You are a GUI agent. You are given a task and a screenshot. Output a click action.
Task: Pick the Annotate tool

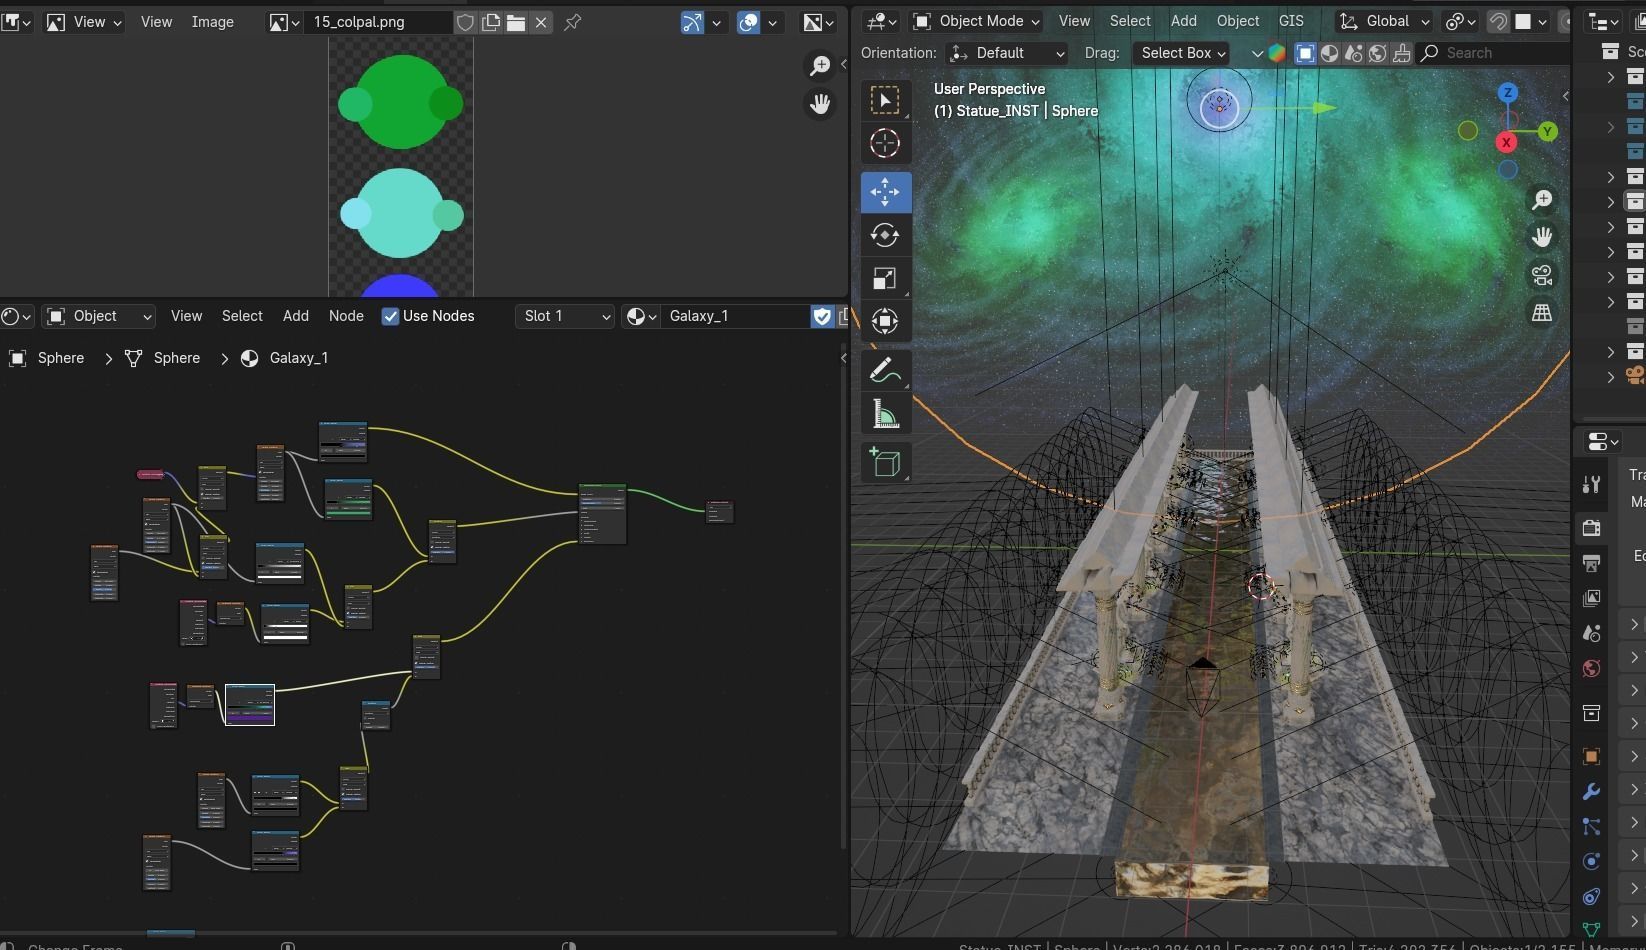(885, 370)
